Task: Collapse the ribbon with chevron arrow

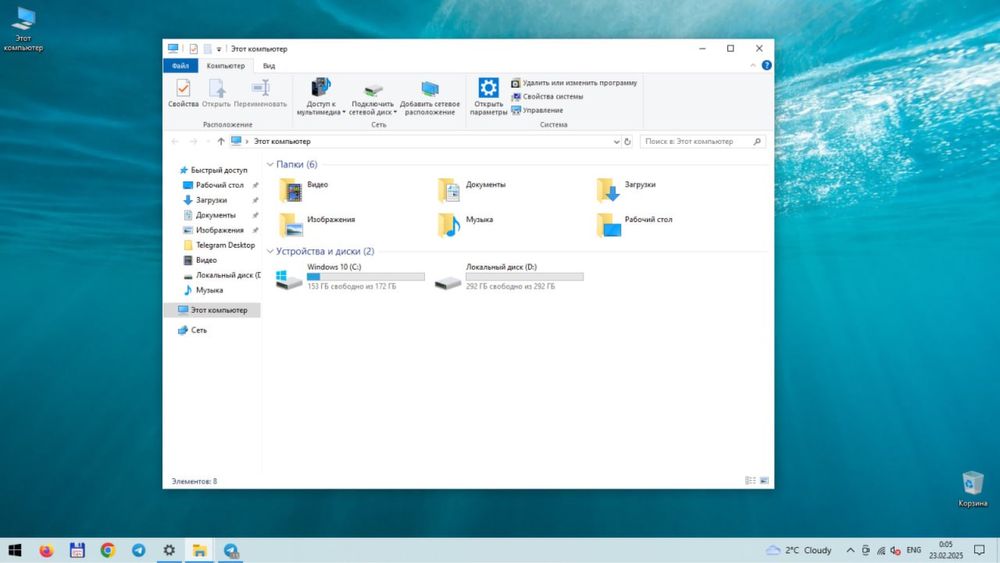Action: pos(753,65)
